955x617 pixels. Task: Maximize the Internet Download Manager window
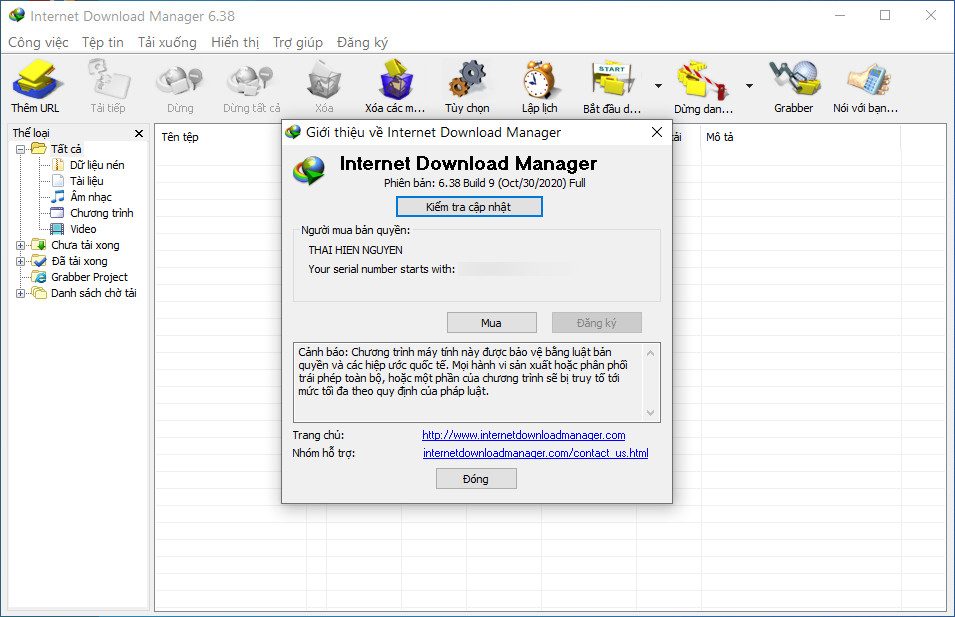[885, 15]
